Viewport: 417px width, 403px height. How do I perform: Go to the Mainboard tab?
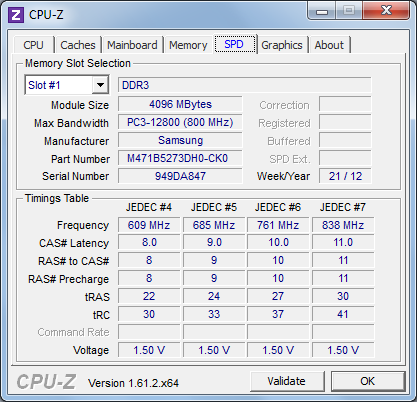click(x=132, y=45)
